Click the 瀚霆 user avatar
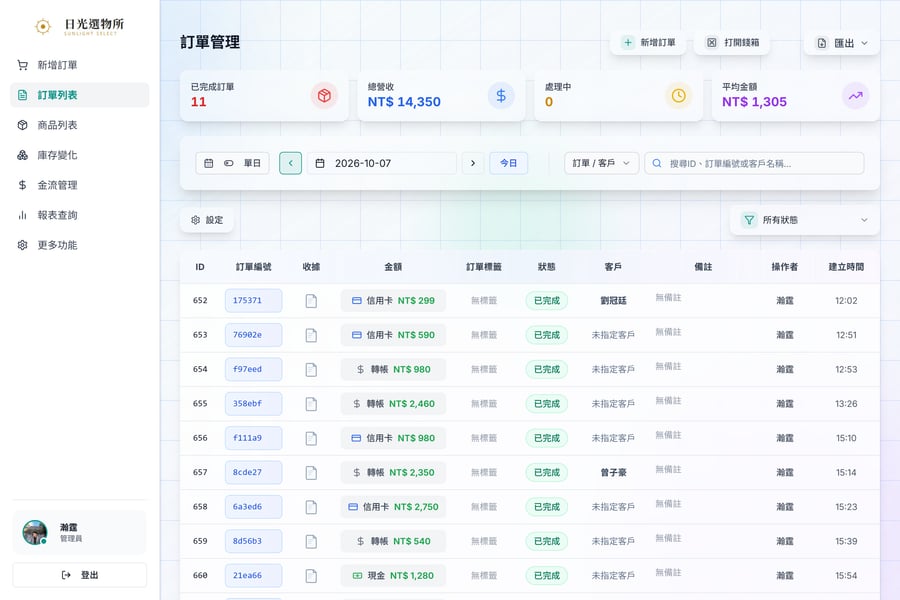 (35, 532)
